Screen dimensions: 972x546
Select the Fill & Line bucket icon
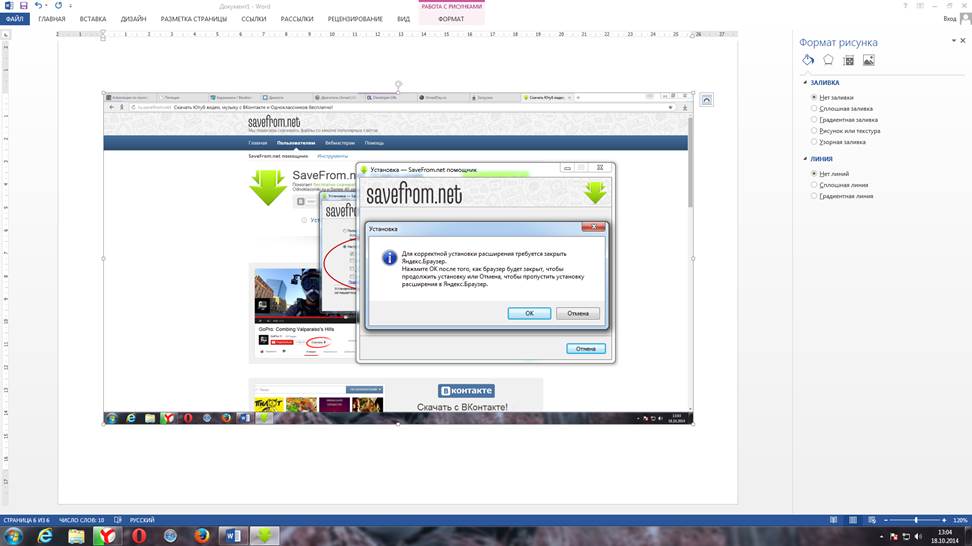(x=808, y=60)
